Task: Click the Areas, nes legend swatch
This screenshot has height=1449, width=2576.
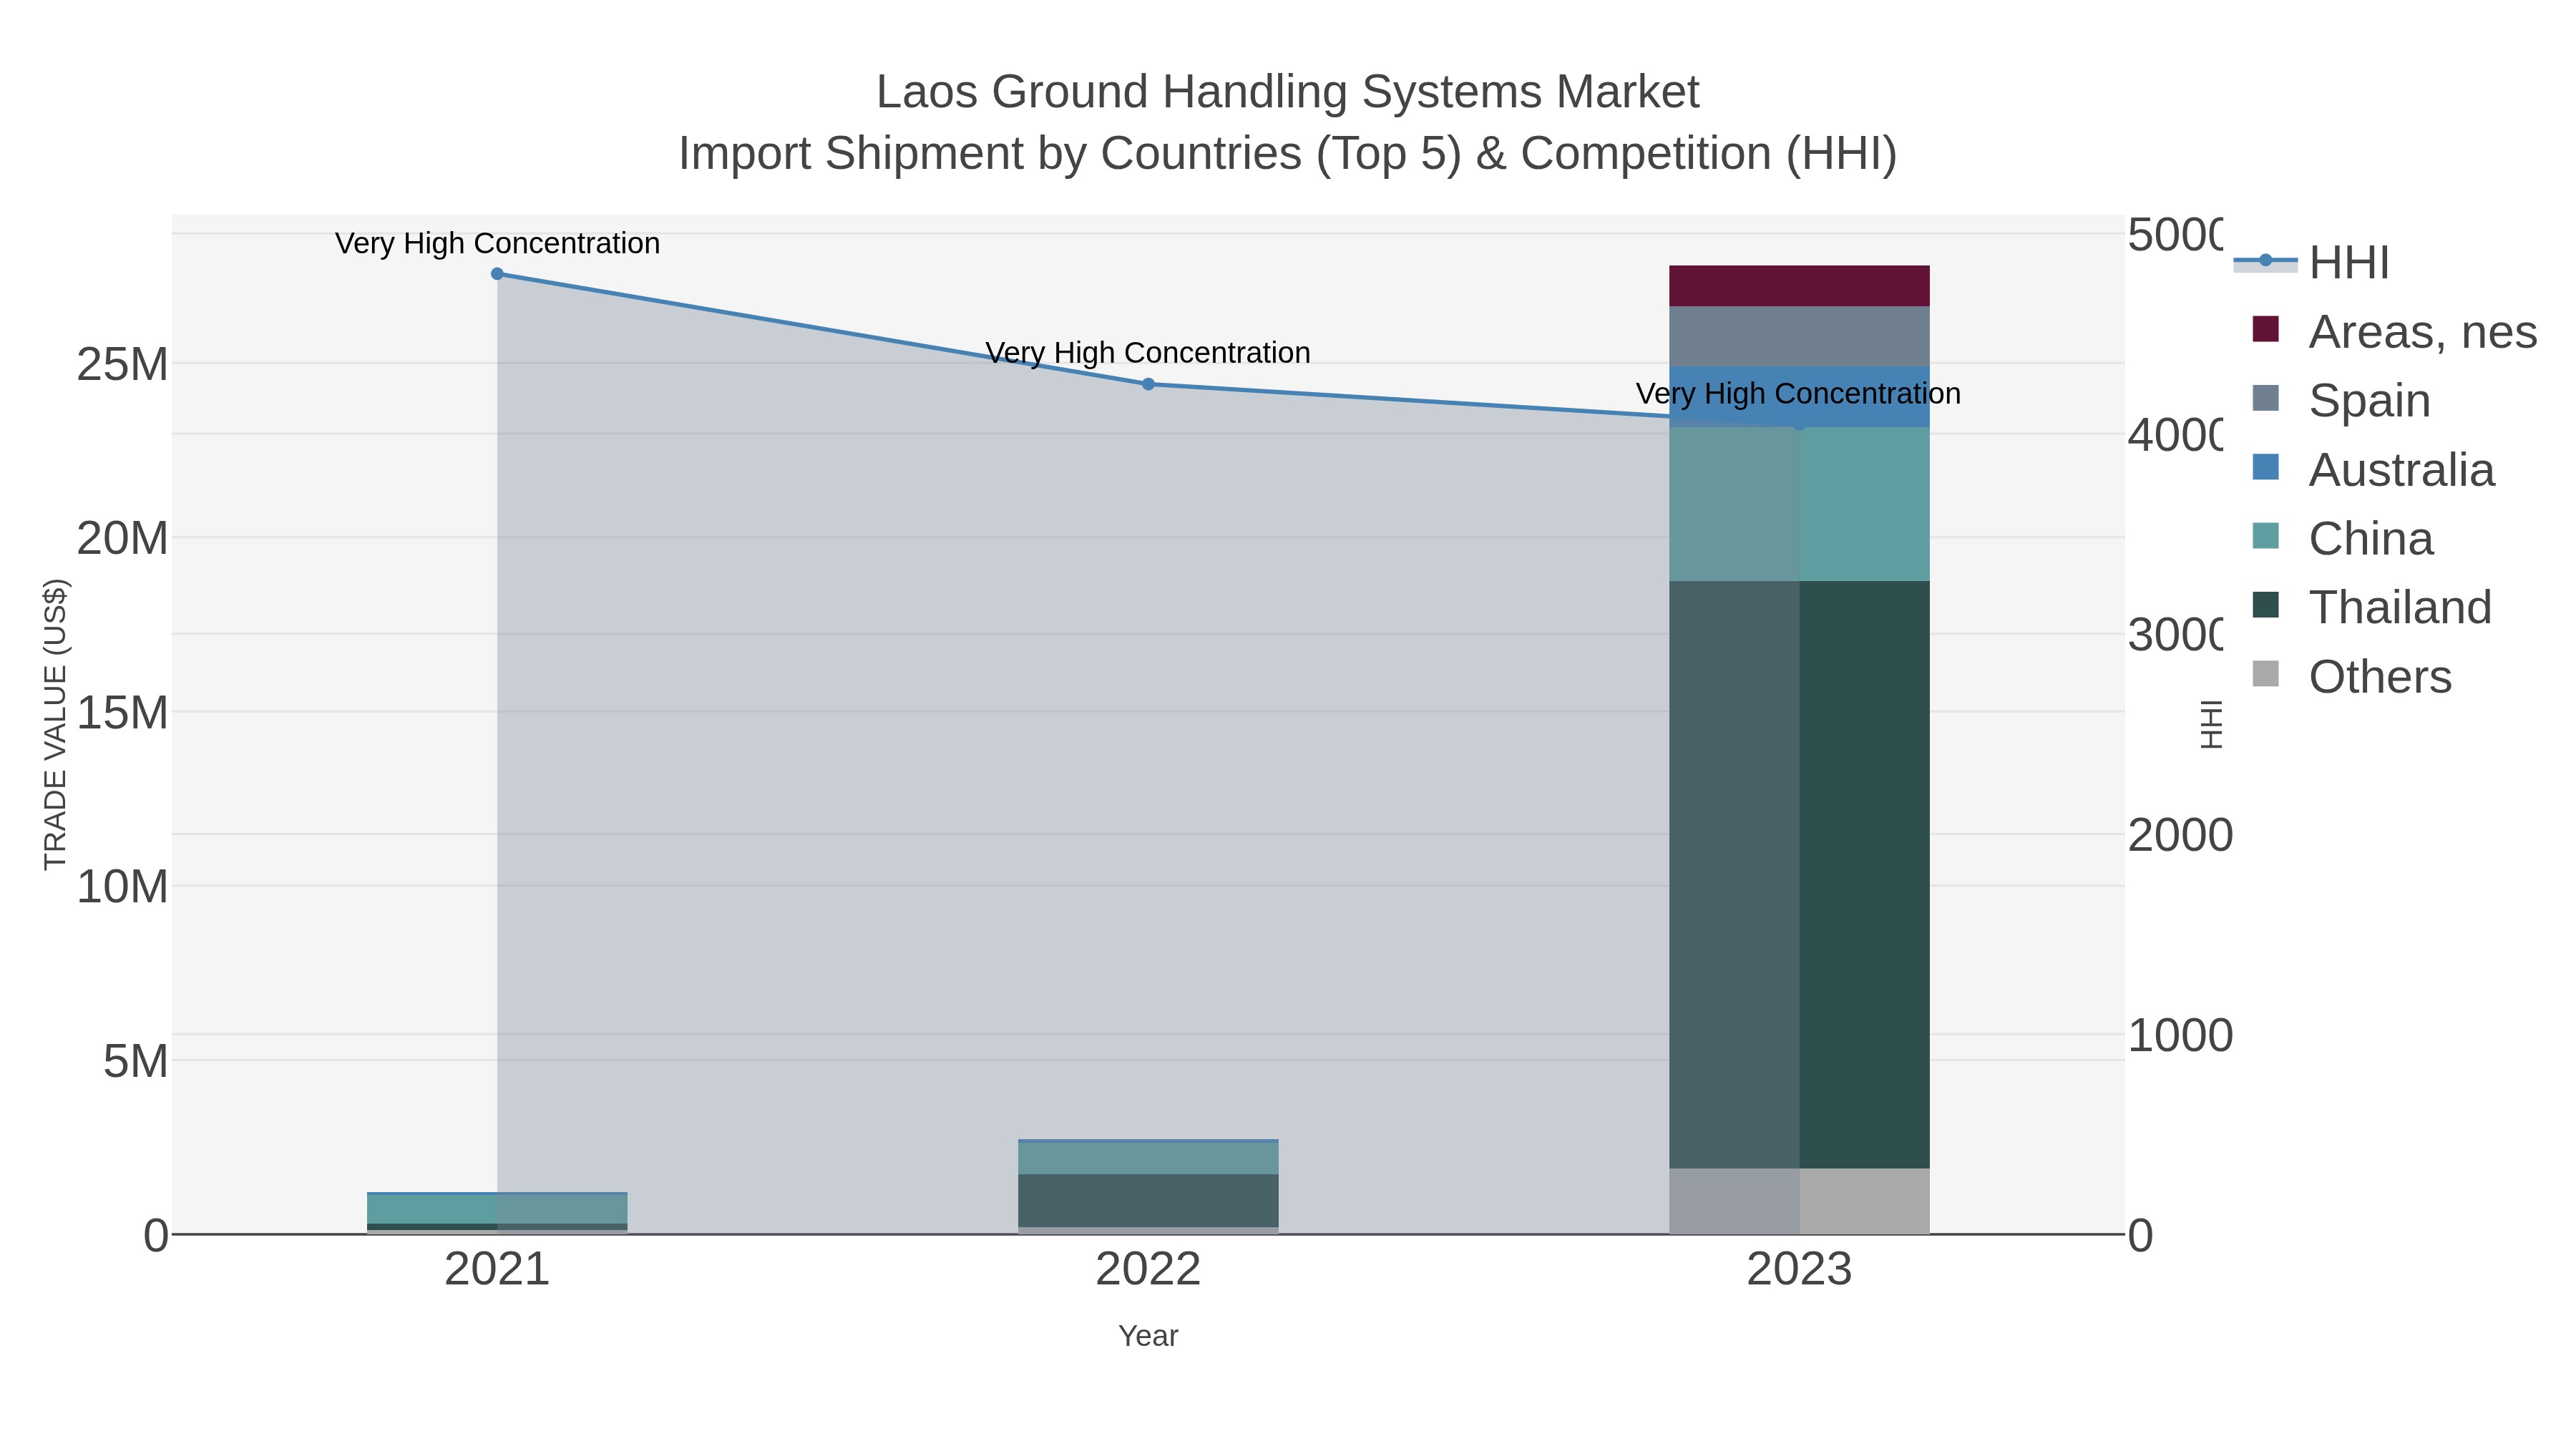Action: point(2266,329)
